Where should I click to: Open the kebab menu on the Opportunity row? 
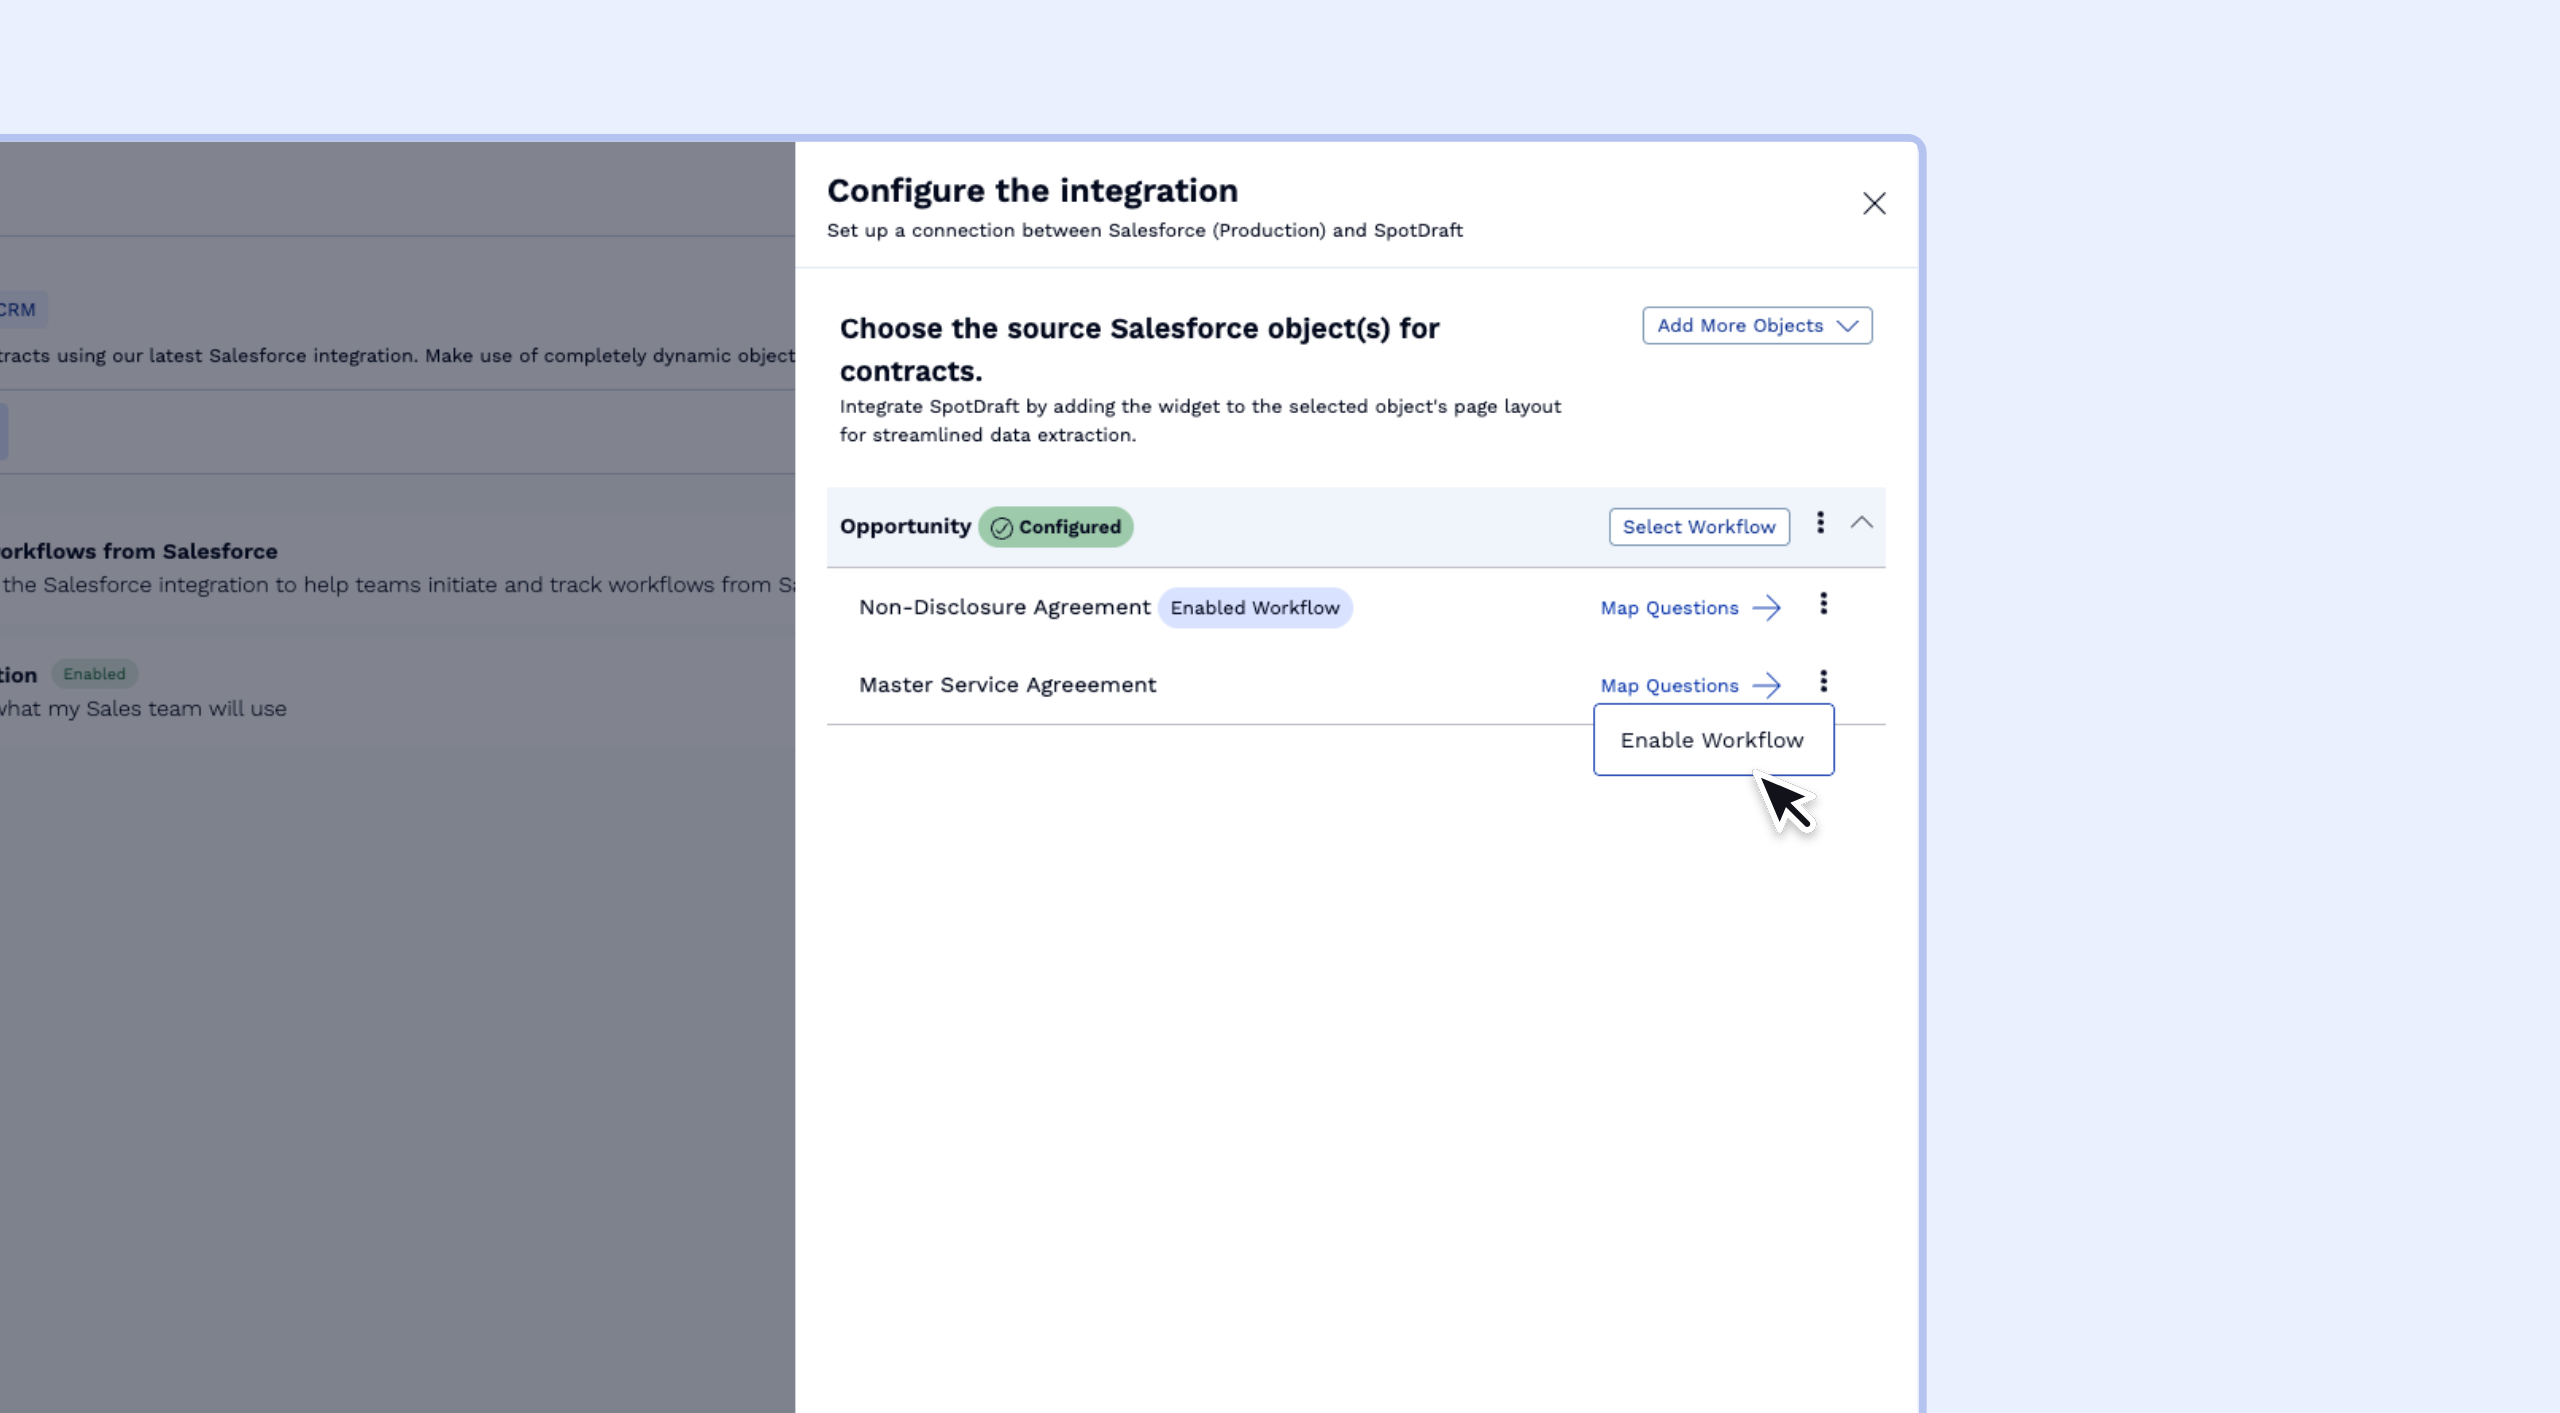tap(1820, 523)
